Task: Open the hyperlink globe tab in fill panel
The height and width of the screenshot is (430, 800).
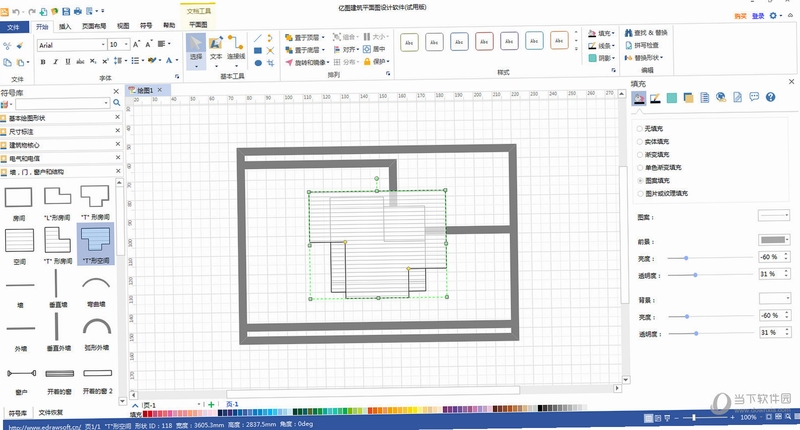Action: click(x=721, y=97)
